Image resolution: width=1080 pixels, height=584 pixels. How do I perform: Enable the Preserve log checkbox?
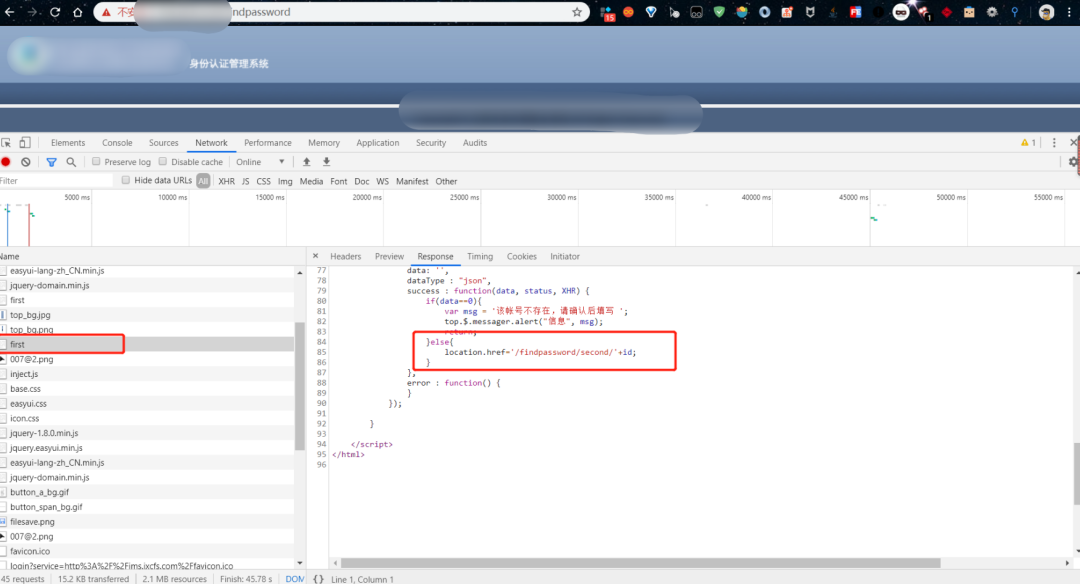click(x=96, y=161)
